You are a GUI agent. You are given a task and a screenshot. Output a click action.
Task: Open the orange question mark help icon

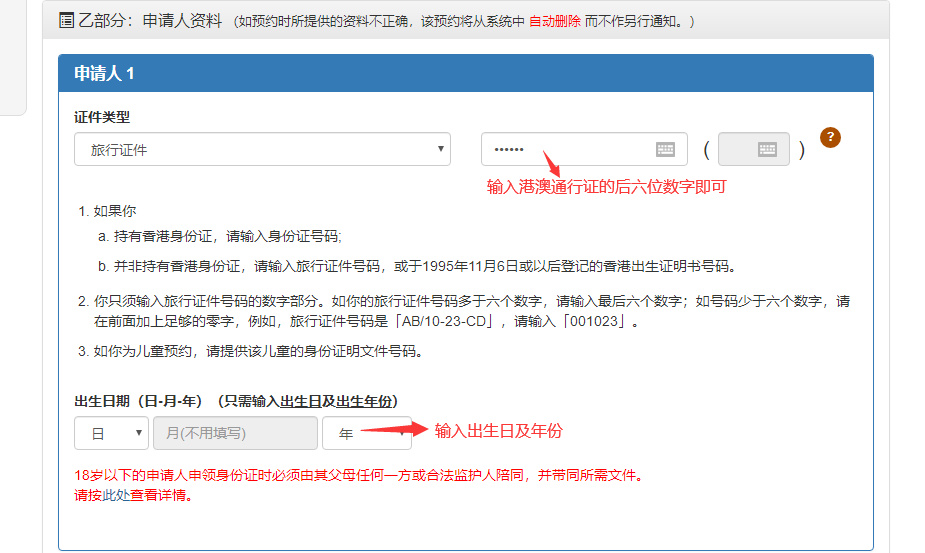pyautogui.click(x=829, y=138)
